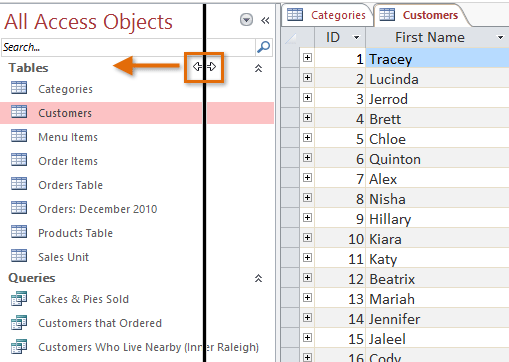Select the row selector for Tracey's record

coord(291,58)
